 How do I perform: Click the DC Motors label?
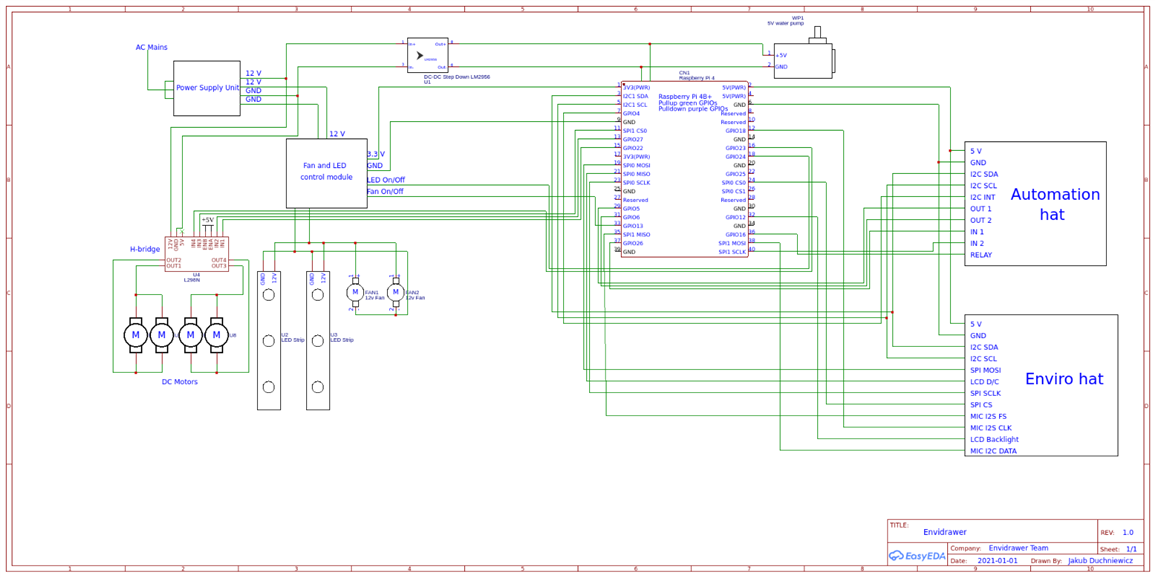[180, 381]
